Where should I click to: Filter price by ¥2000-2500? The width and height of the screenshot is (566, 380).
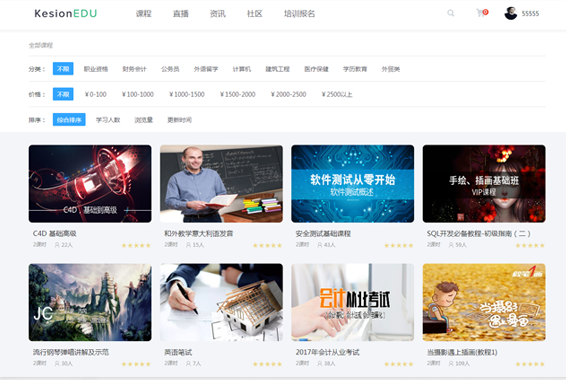[x=289, y=95]
